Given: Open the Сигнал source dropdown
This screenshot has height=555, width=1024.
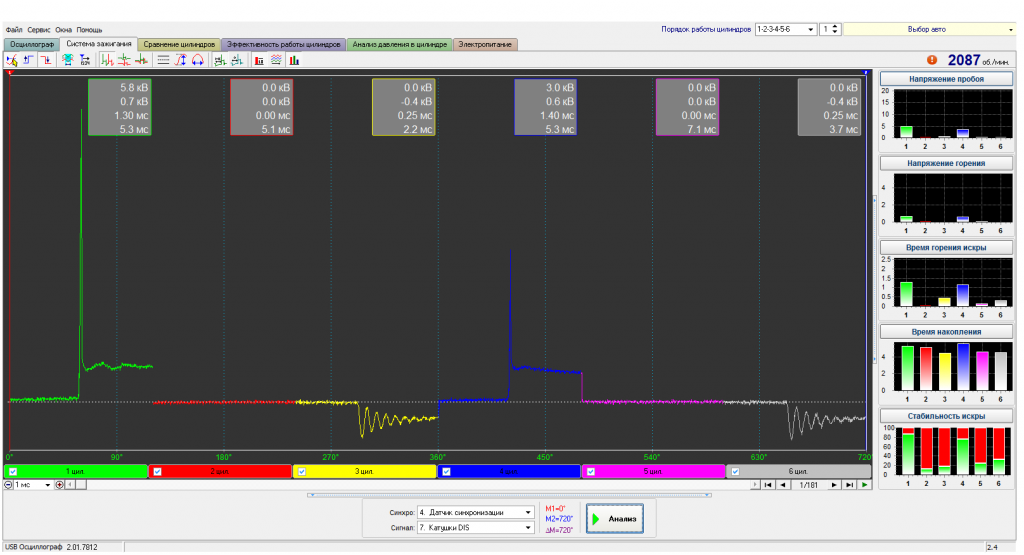Looking at the screenshot, I should click(475, 528).
